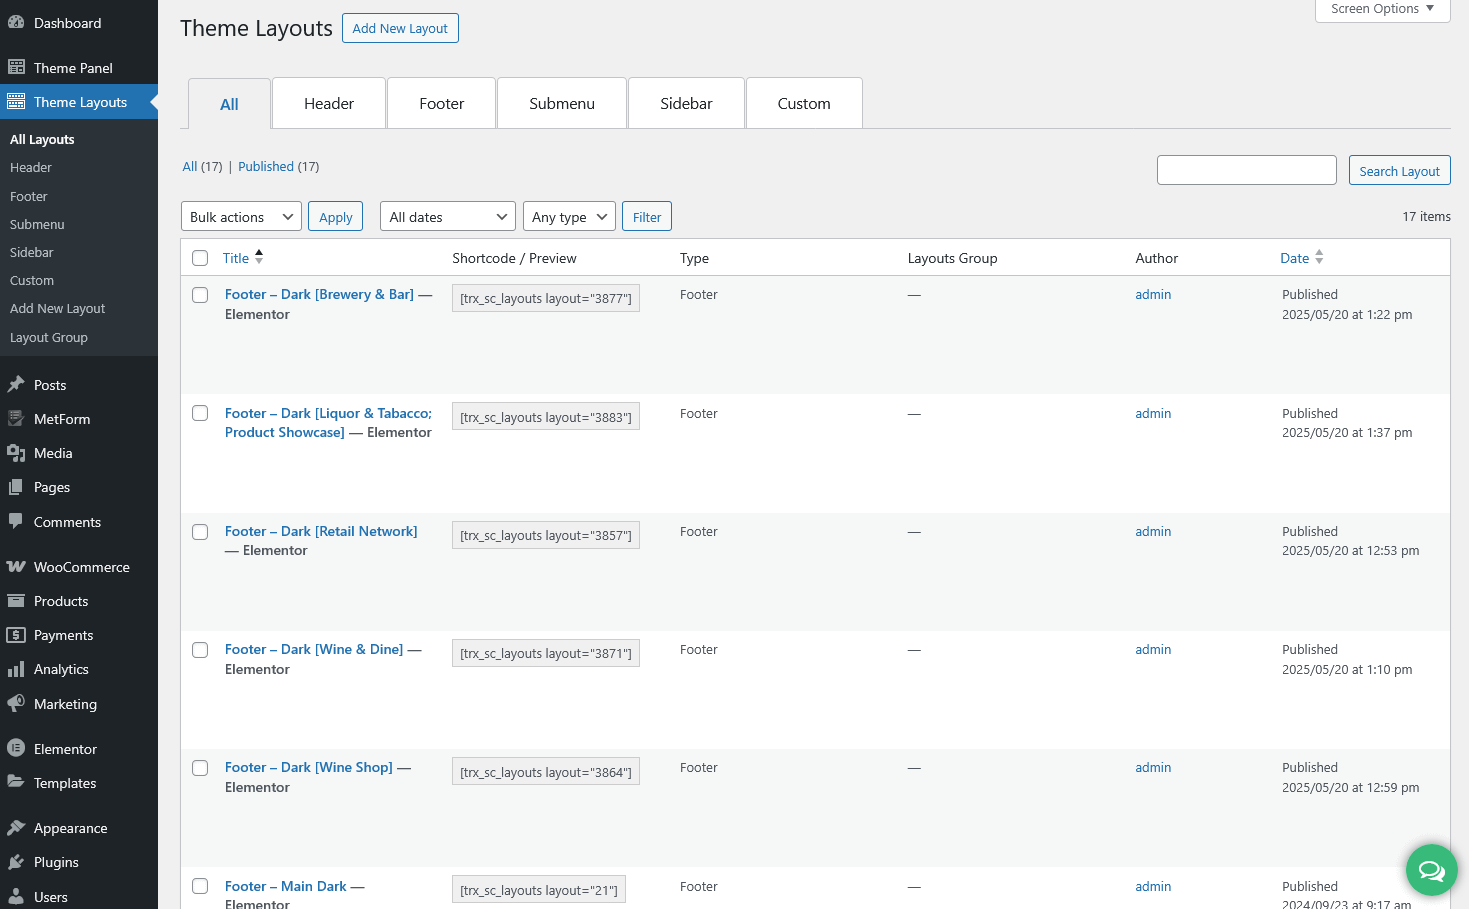Click admin author for Wine & Dine row
Screen dimensions: 1469x909
tap(1153, 649)
